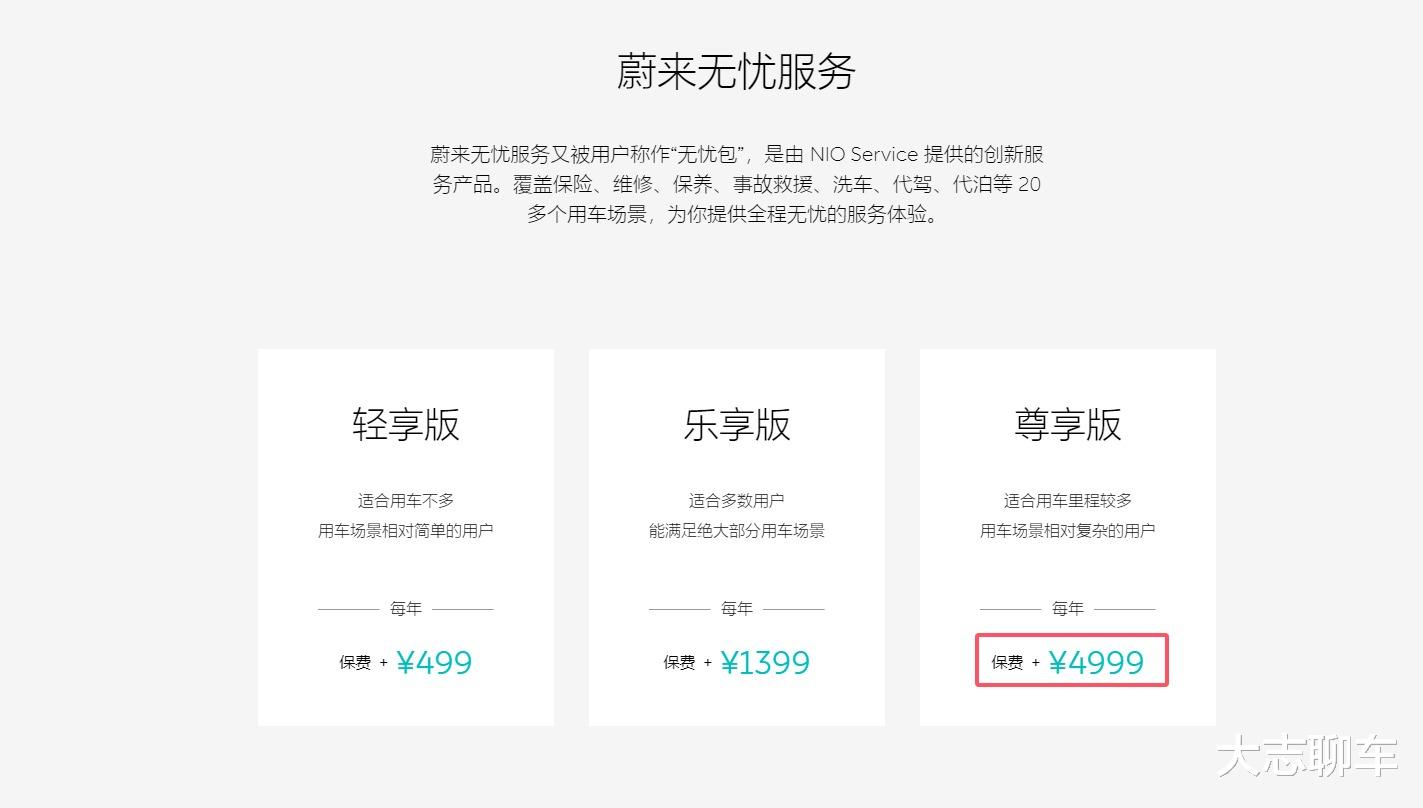This screenshot has width=1423, height=808.
Task: Click 每年 label in the 乐享版 card
Action: tap(736, 608)
